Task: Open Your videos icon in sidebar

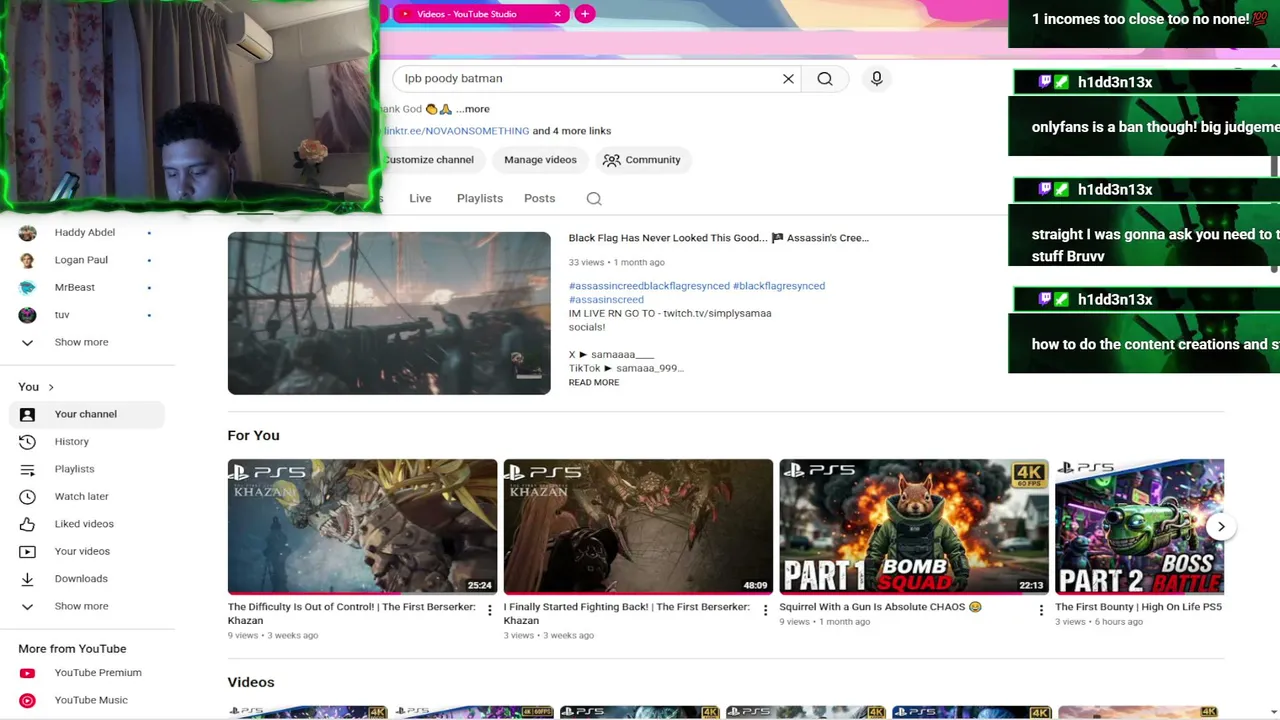Action: click(x=27, y=551)
